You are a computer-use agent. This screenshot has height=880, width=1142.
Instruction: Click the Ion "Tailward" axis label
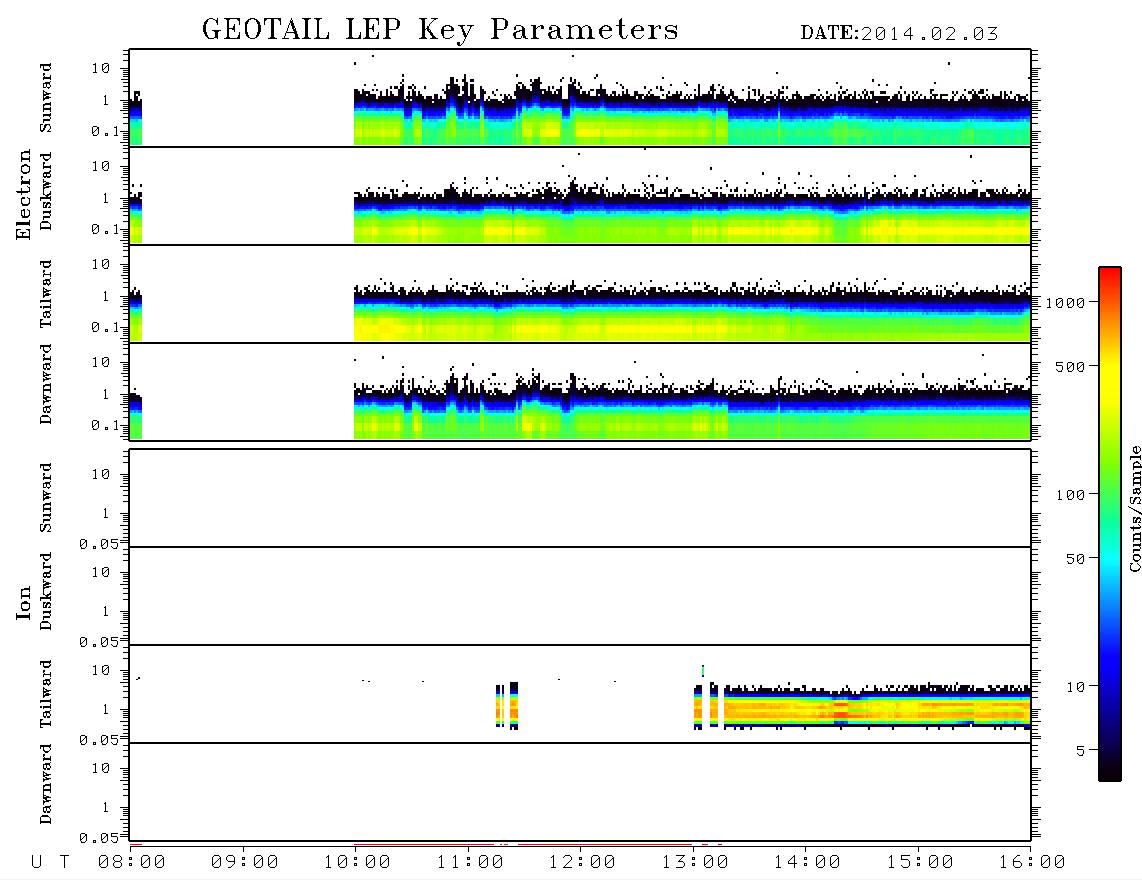(x=46, y=694)
